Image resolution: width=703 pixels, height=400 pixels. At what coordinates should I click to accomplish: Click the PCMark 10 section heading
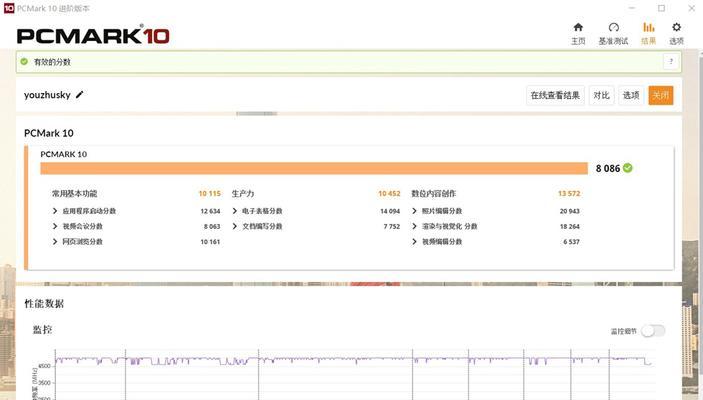click(48, 133)
